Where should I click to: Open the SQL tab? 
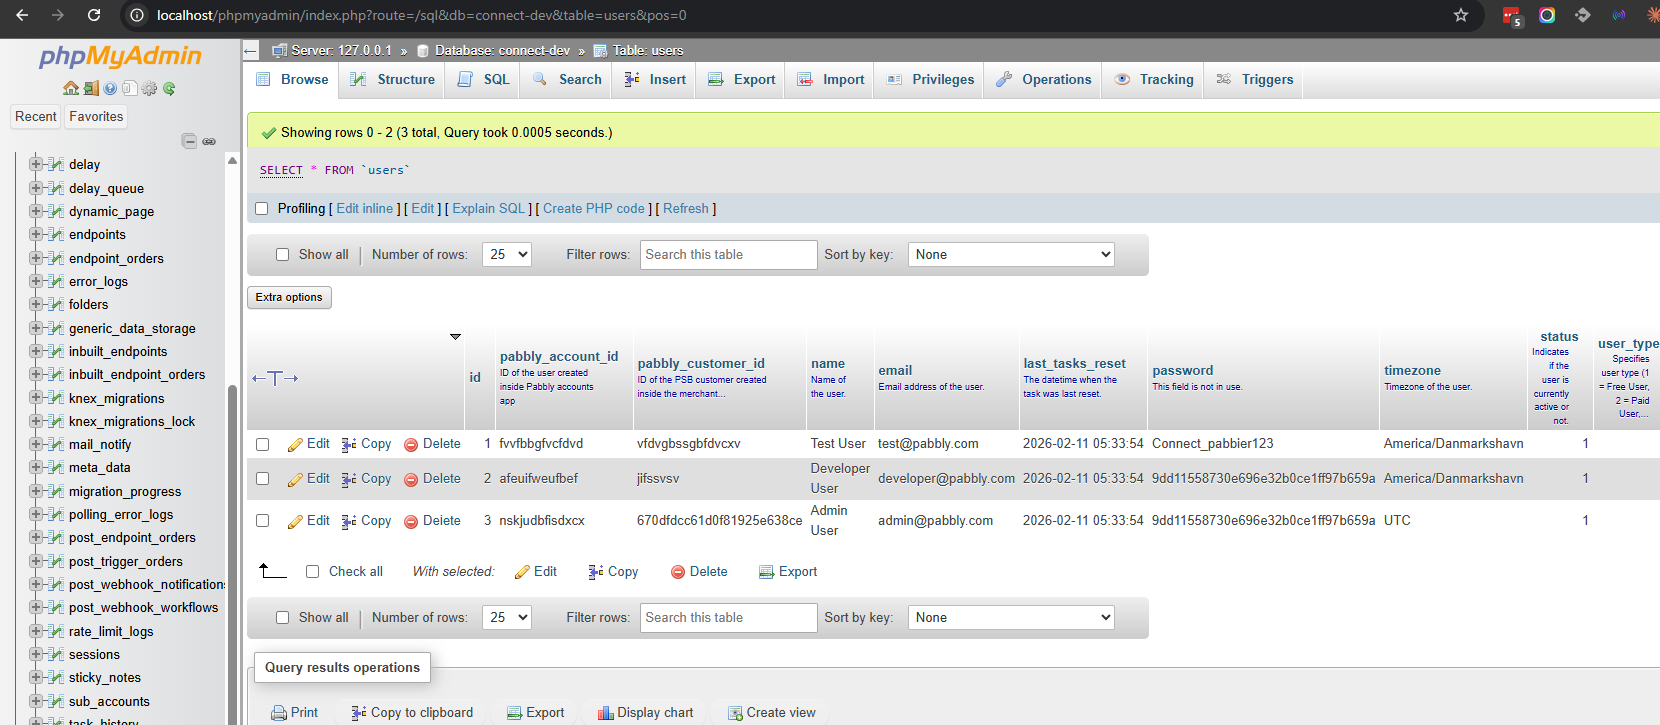(483, 80)
